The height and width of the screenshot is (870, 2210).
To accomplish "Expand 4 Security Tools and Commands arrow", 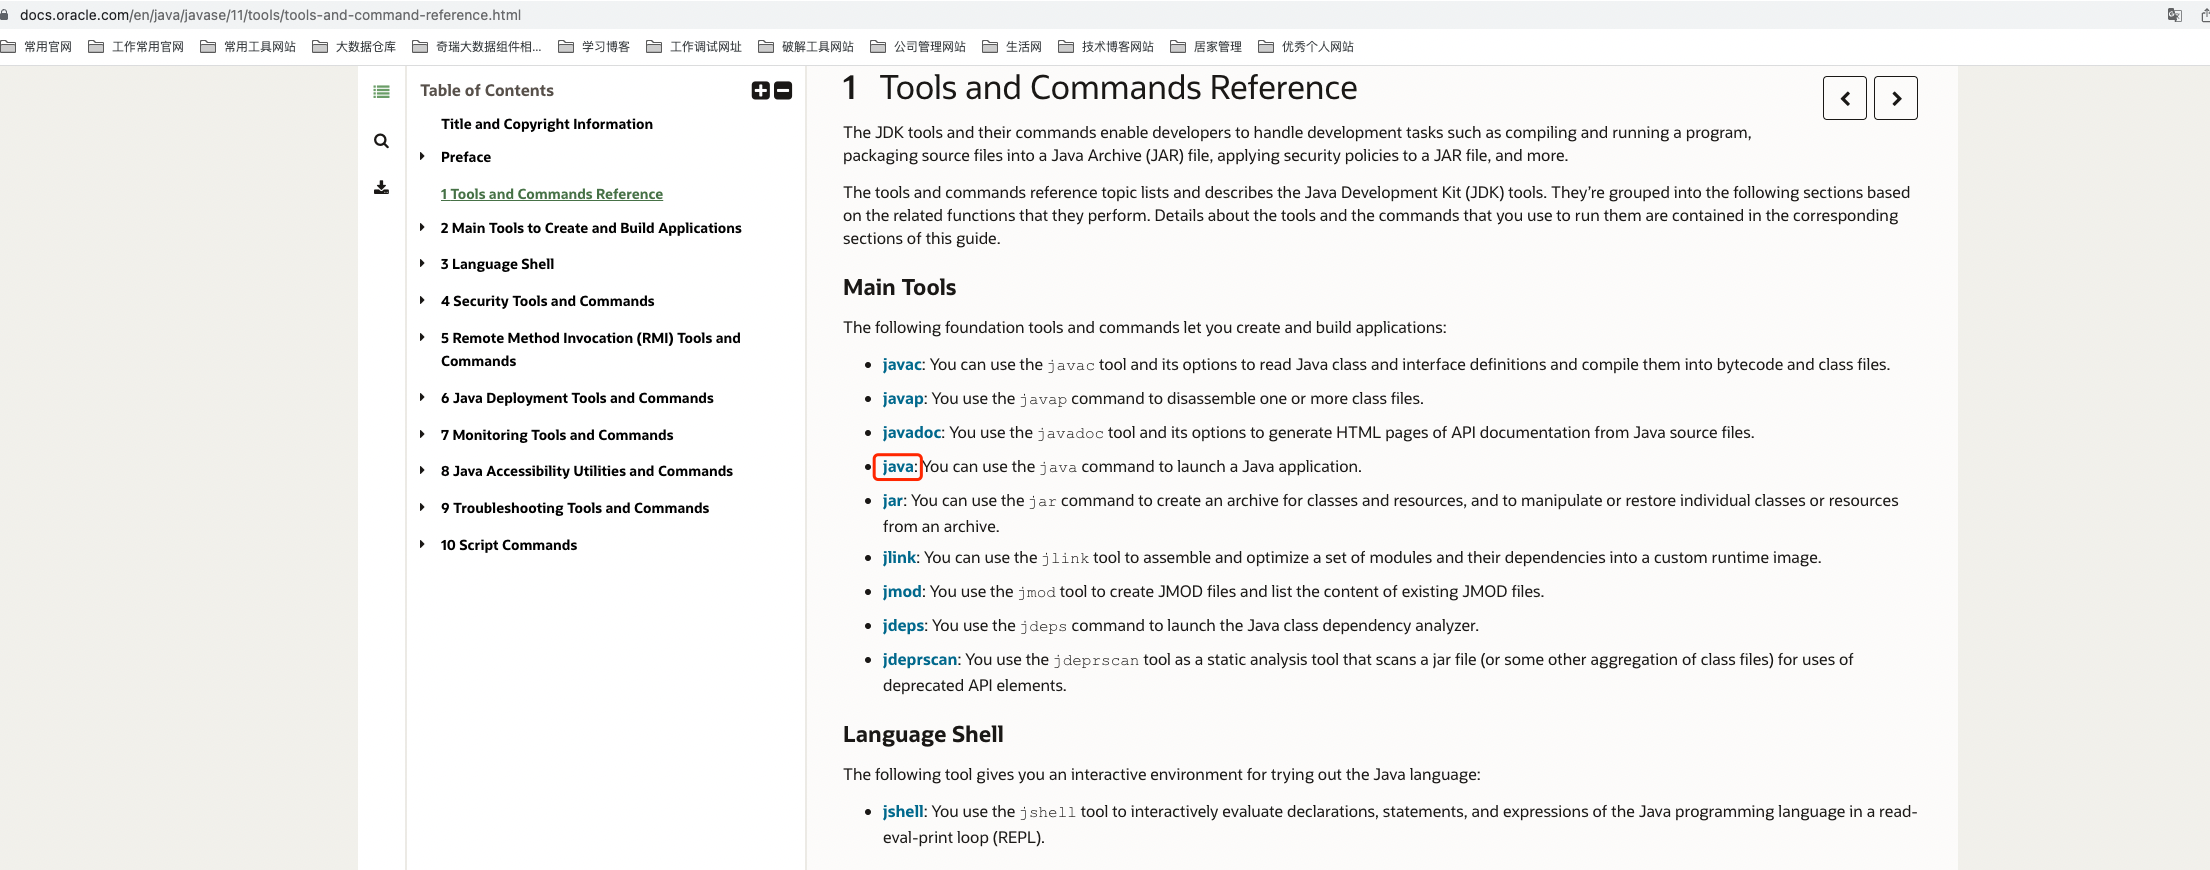I will pos(422,301).
